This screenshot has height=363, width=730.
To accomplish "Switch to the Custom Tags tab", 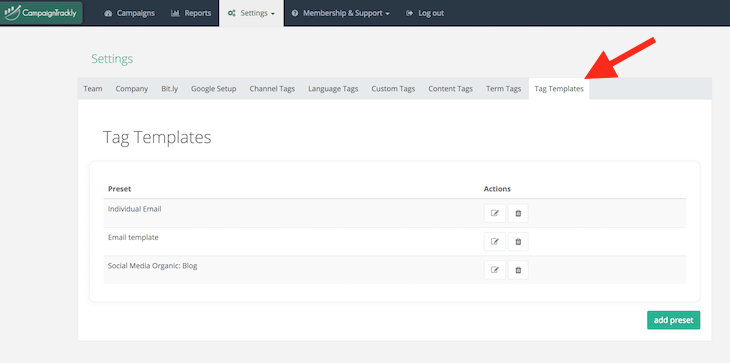I will [393, 88].
